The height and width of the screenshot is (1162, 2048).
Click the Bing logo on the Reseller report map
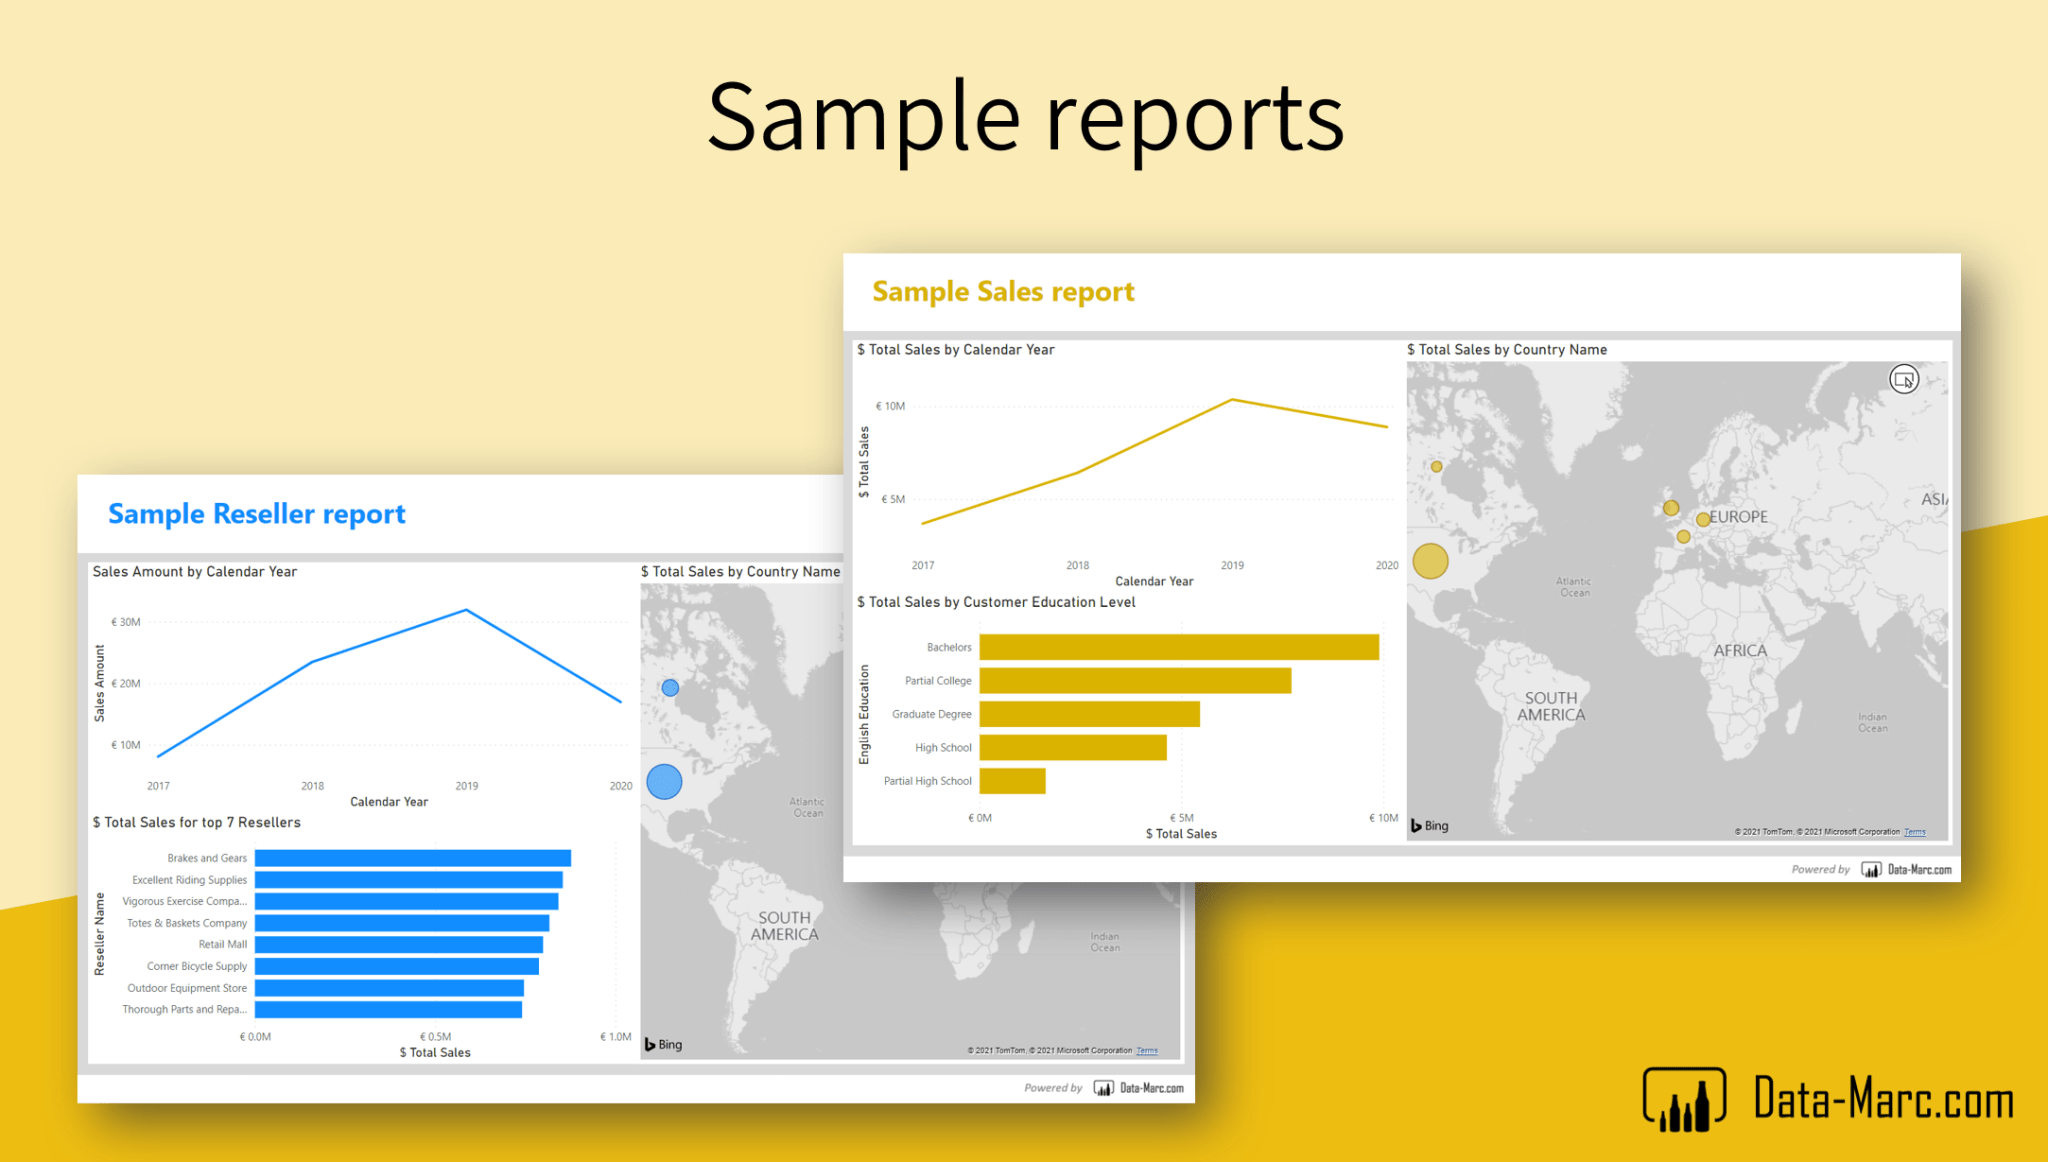tap(662, 1044)
